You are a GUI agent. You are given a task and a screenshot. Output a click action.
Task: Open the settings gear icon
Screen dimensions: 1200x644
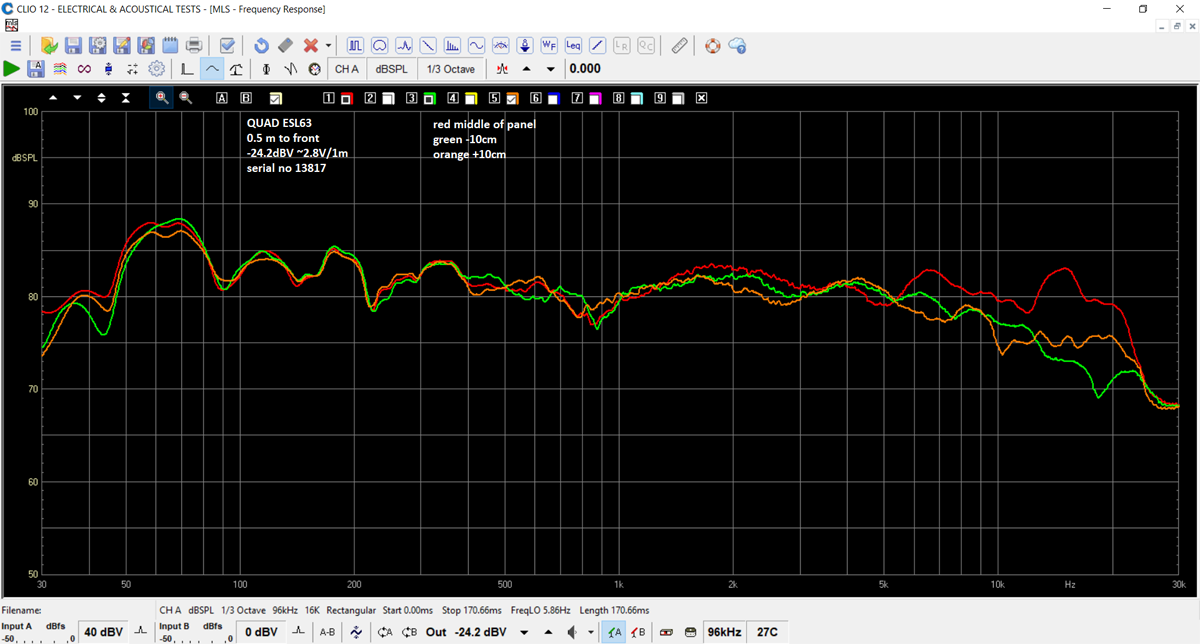coord(156,69)
